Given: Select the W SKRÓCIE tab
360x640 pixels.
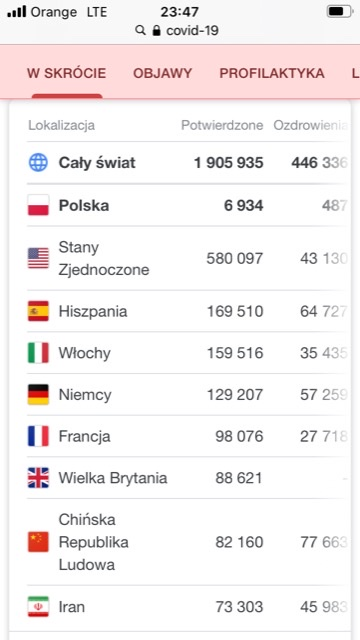Looking at the screenshot, I should pos(67,73).
